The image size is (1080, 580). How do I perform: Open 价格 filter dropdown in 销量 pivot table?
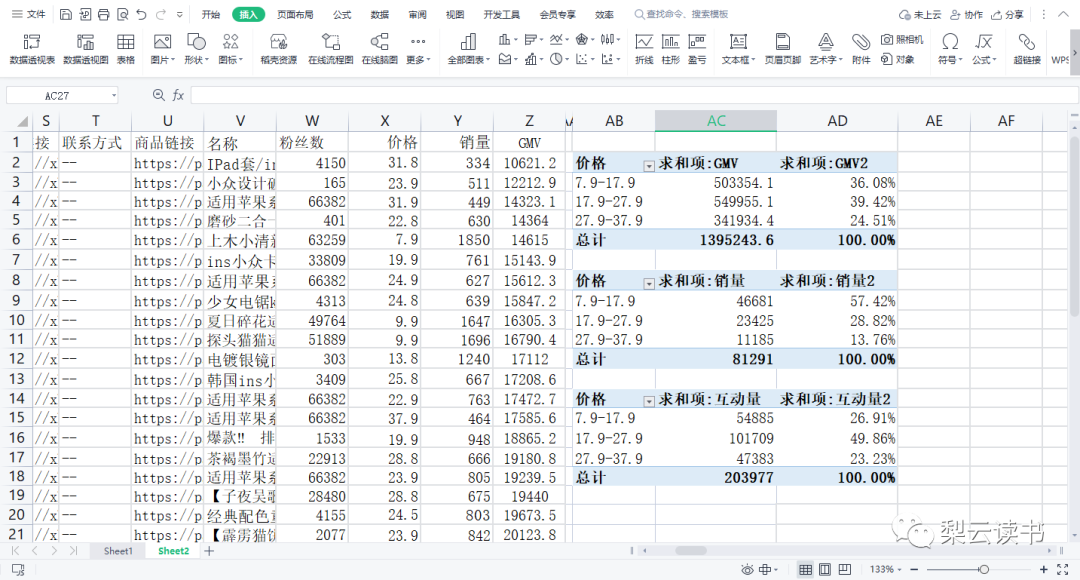[x=648, y=284]
